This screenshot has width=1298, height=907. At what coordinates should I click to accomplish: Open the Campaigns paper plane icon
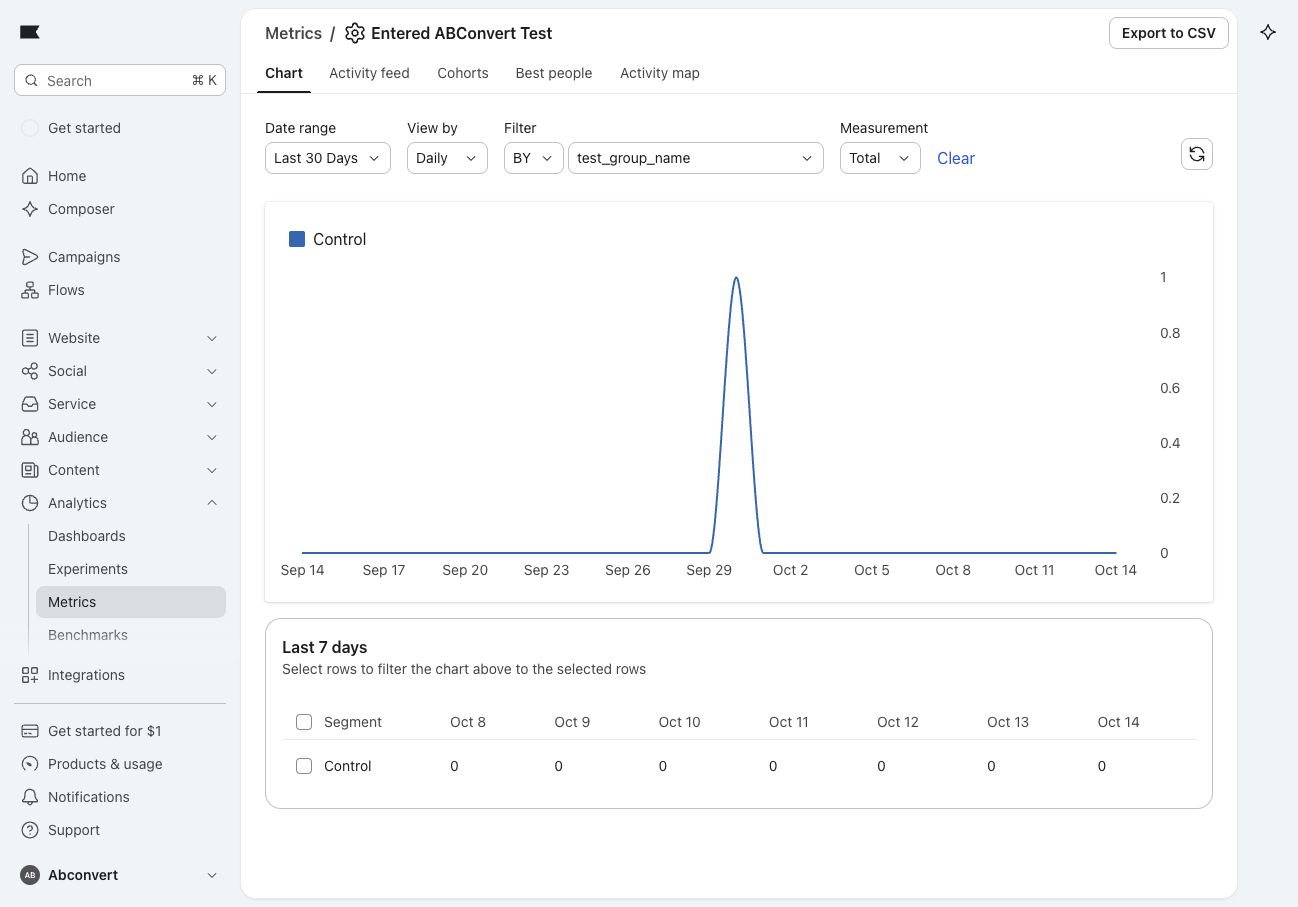click(30, 257)
